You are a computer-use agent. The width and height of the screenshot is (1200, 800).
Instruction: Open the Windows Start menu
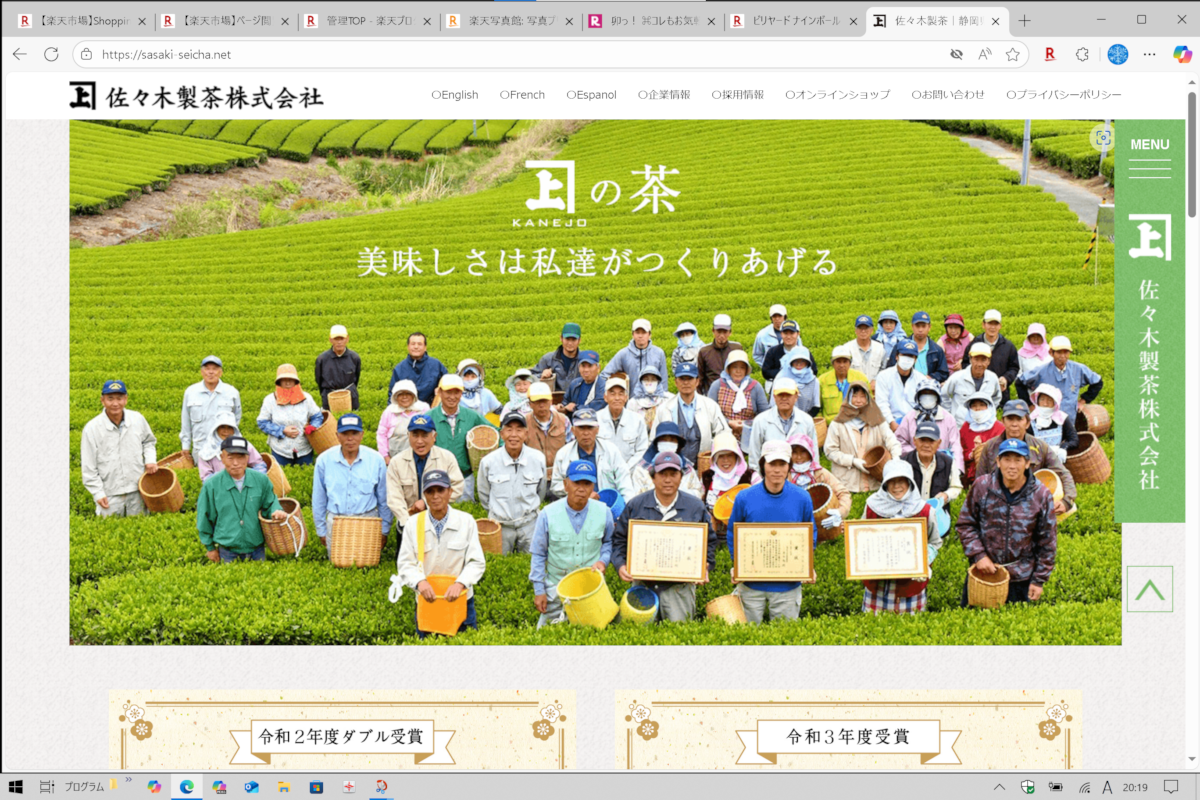click(x=16, y=787)
